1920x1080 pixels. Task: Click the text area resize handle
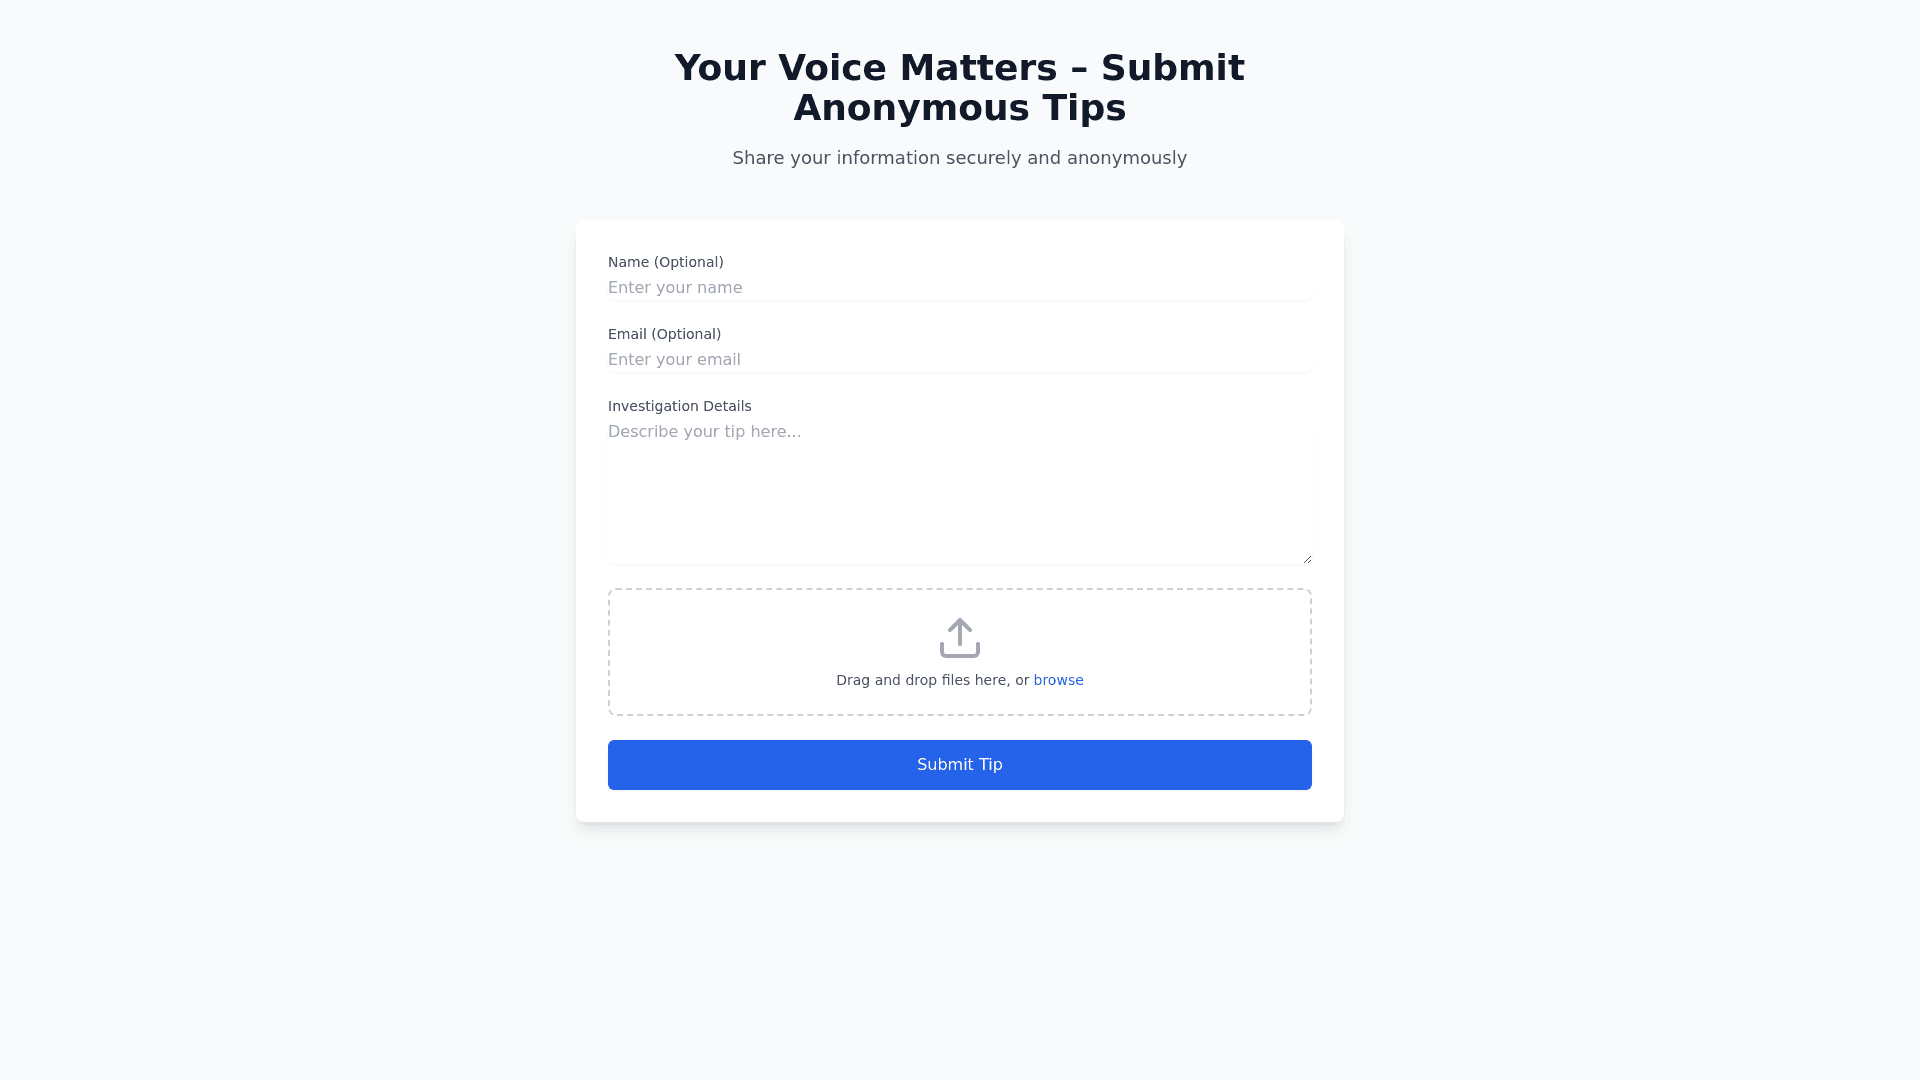tap(1306, 558)
